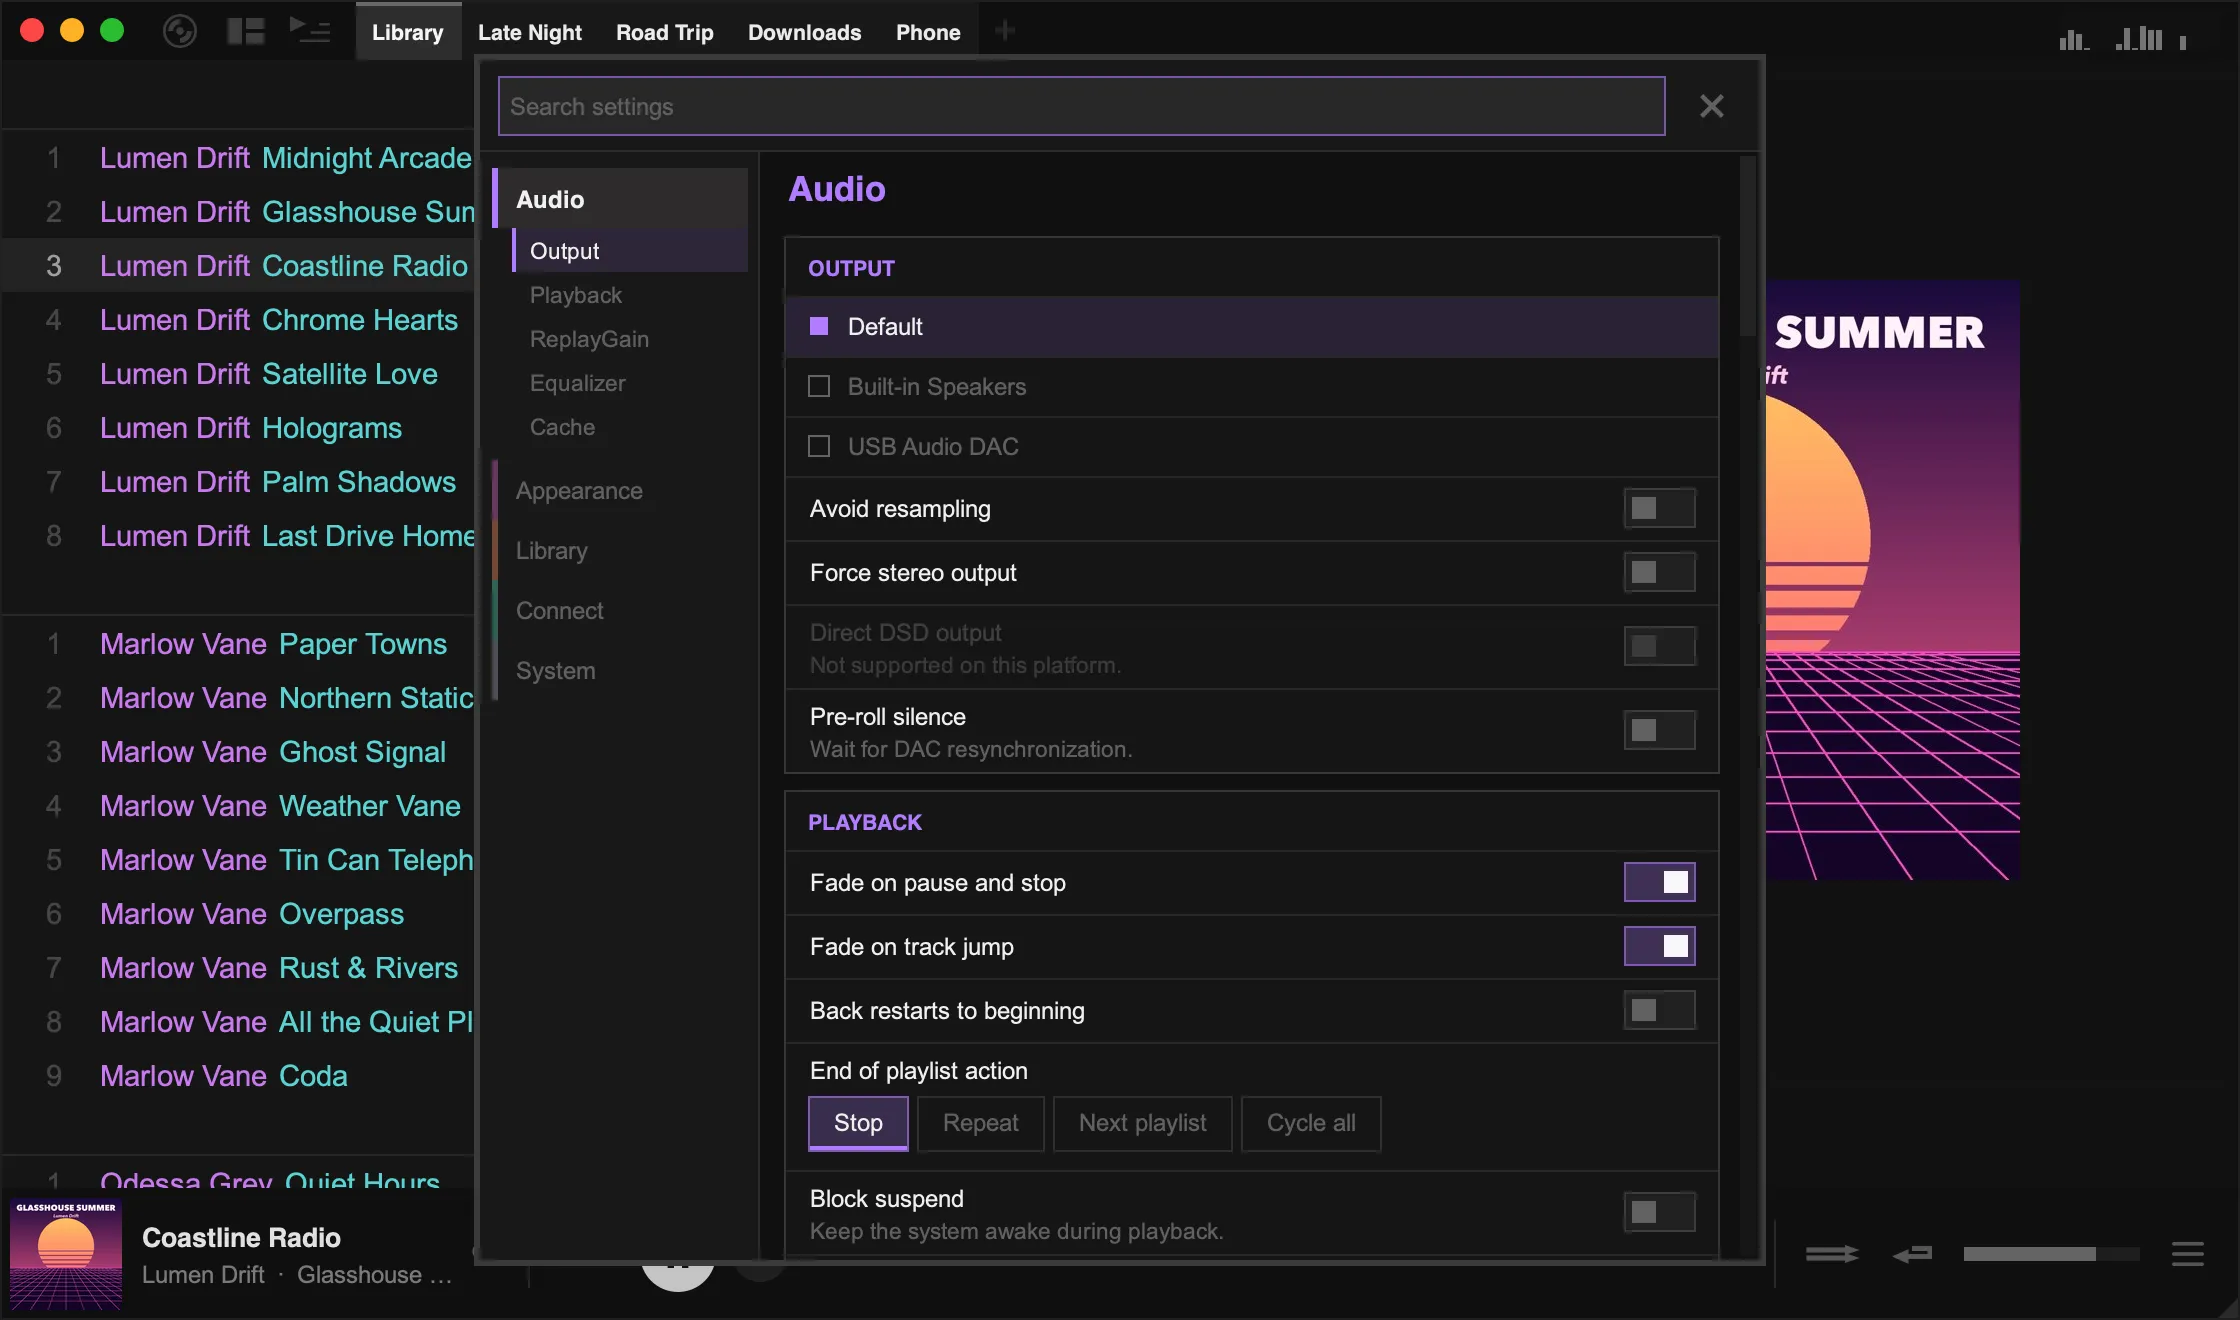Switch to the Phone playlist tab
This screenshot has height=1320, width=2240.
(927, 32)
